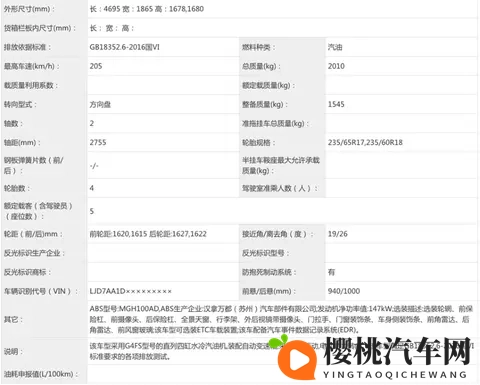
Task: Click the label 其它
Action: [x=13, y=320]
